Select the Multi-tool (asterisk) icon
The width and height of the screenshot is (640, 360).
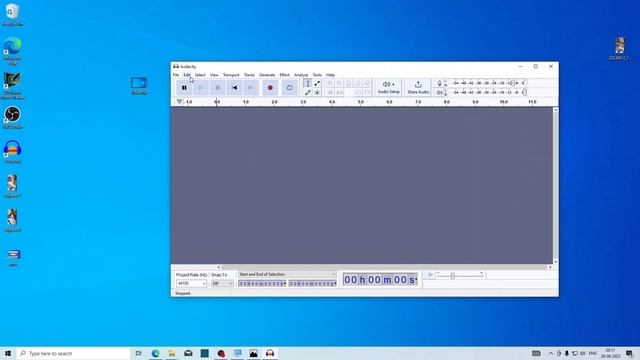pyautogui.click(x=317, y=93)
